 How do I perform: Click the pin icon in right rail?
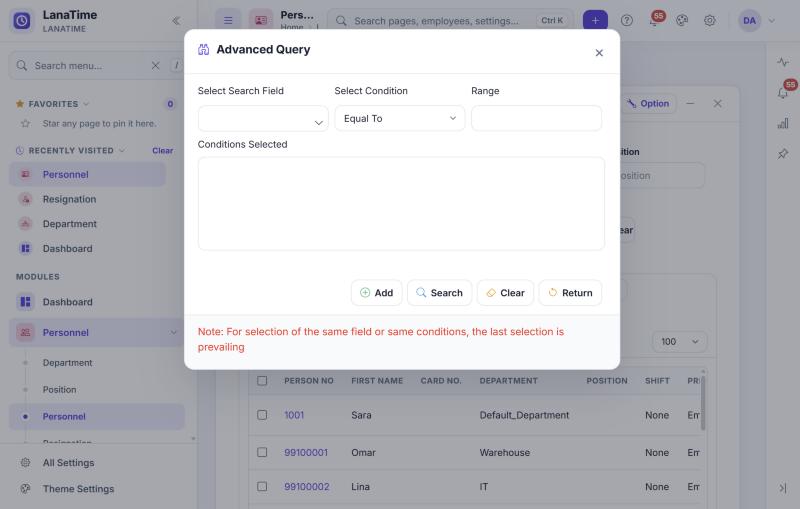[783, 154]
